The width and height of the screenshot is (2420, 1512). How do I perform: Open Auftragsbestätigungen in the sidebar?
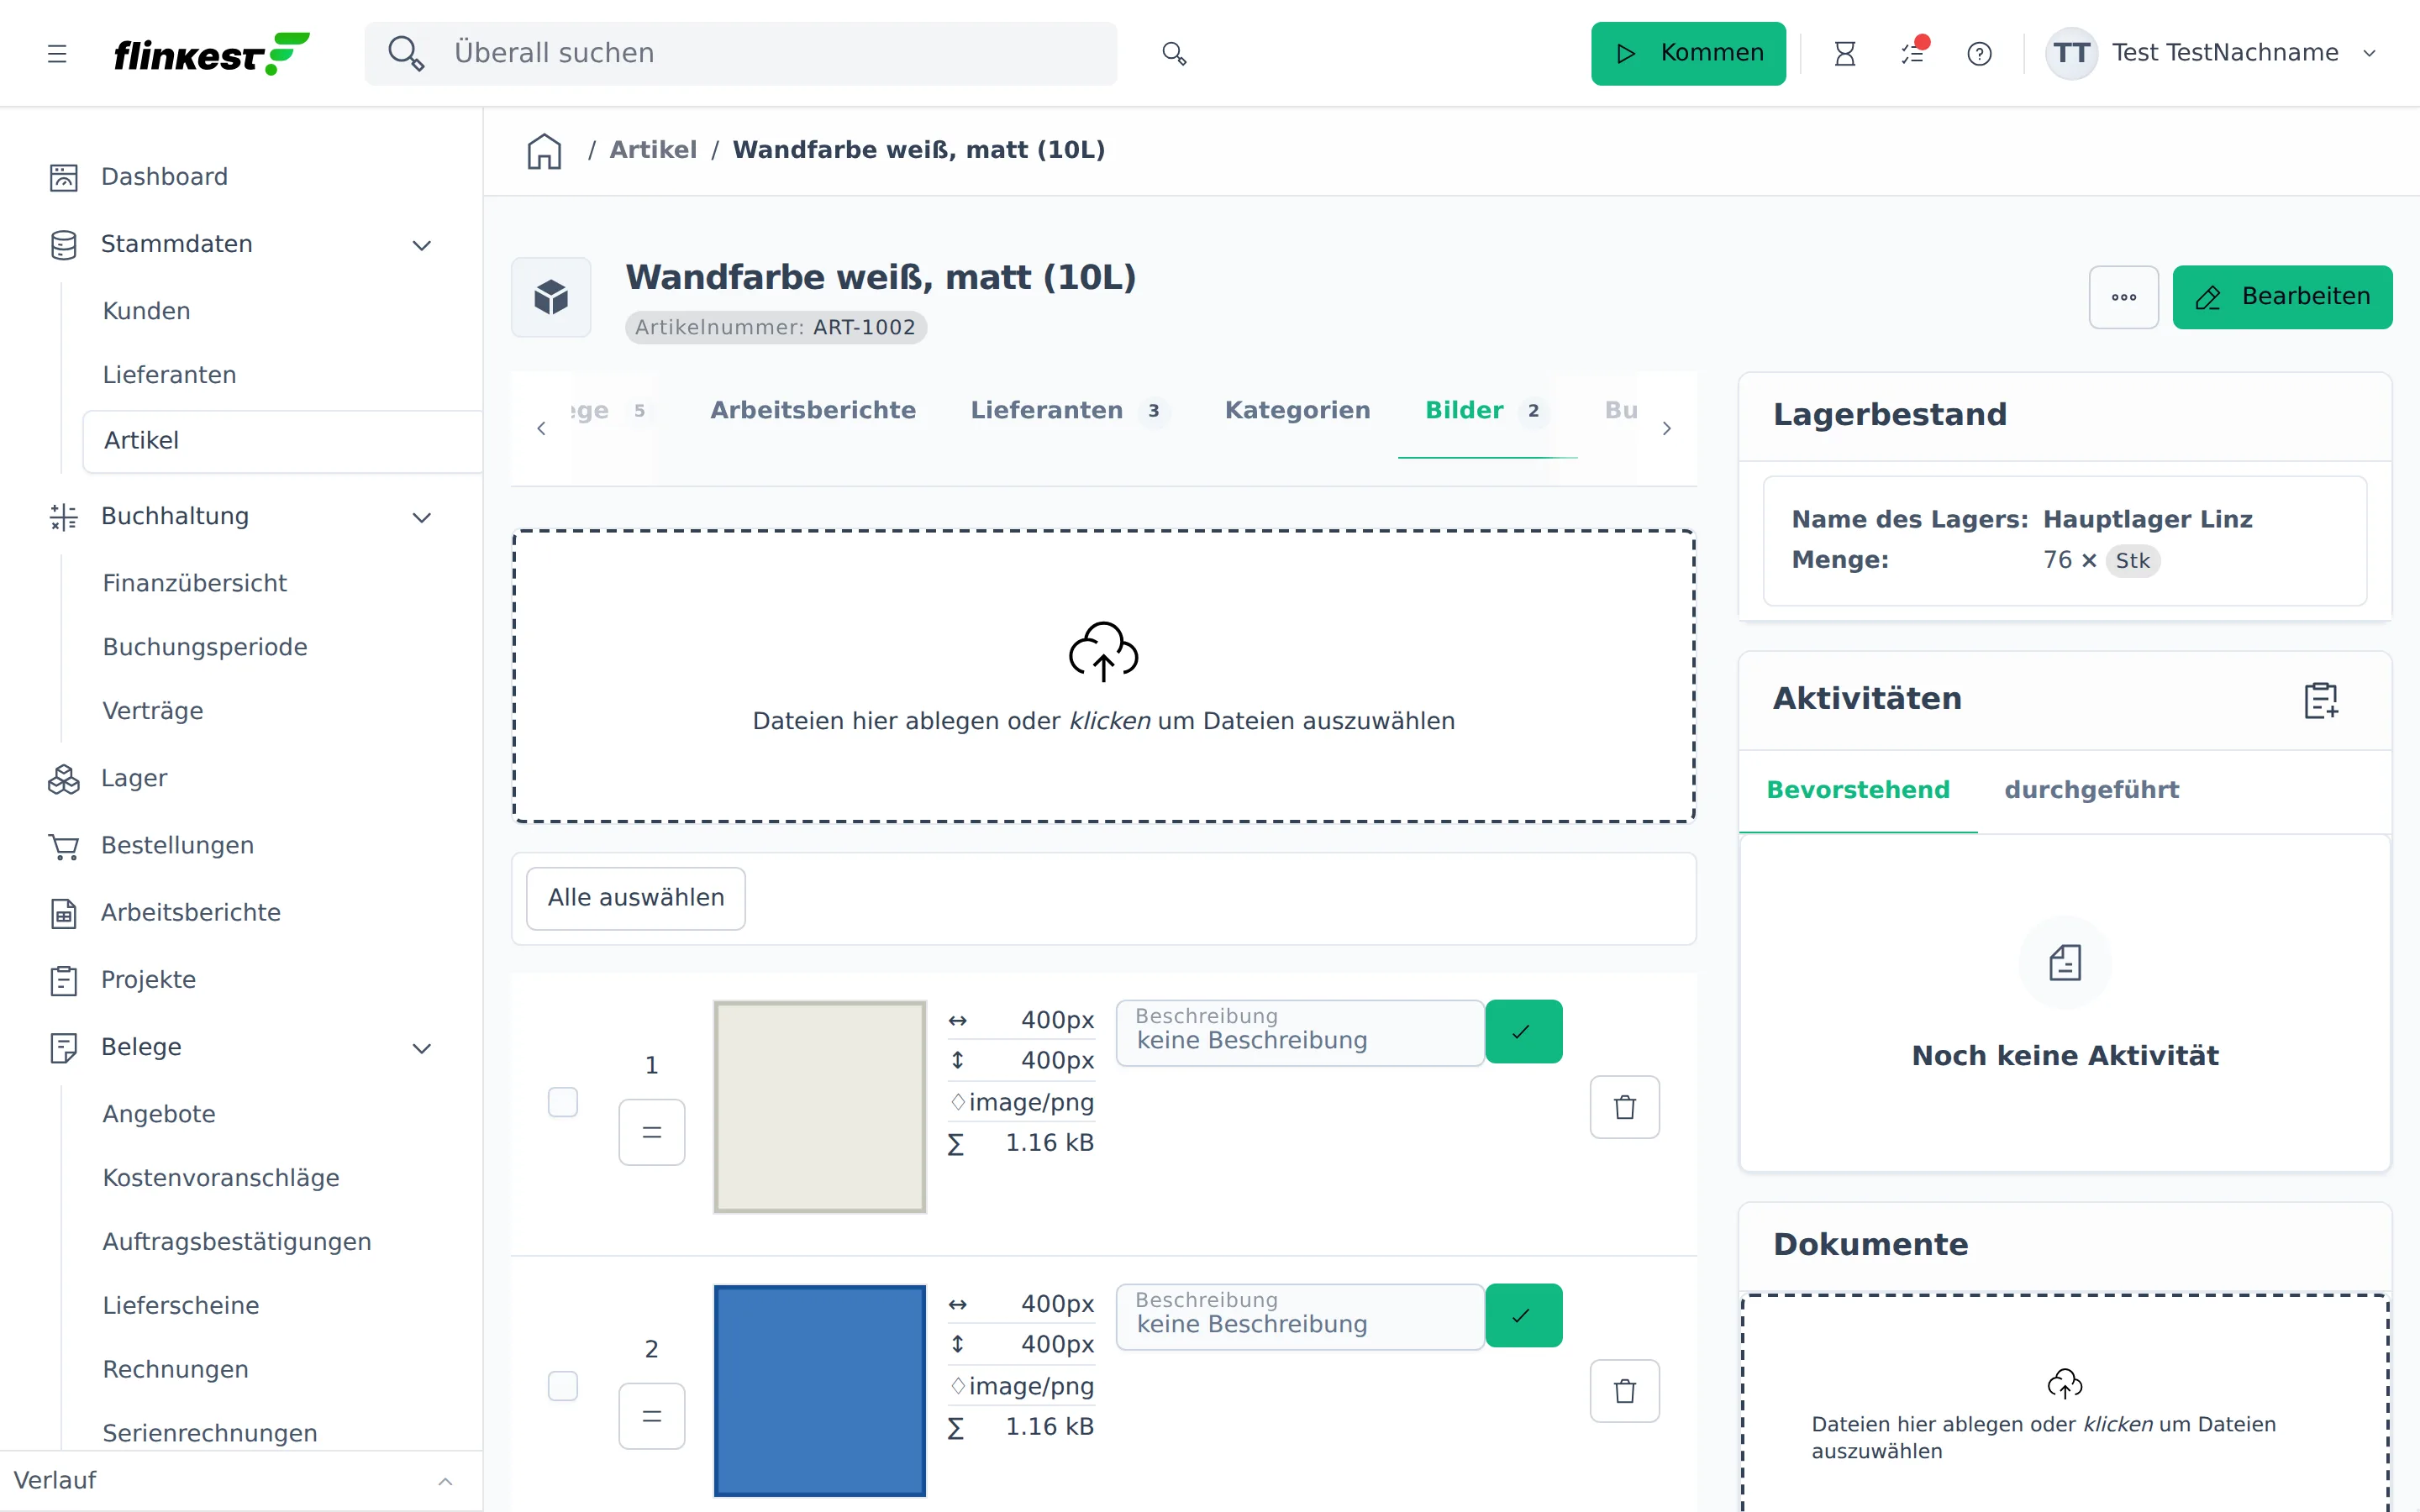click(236, 1242)
